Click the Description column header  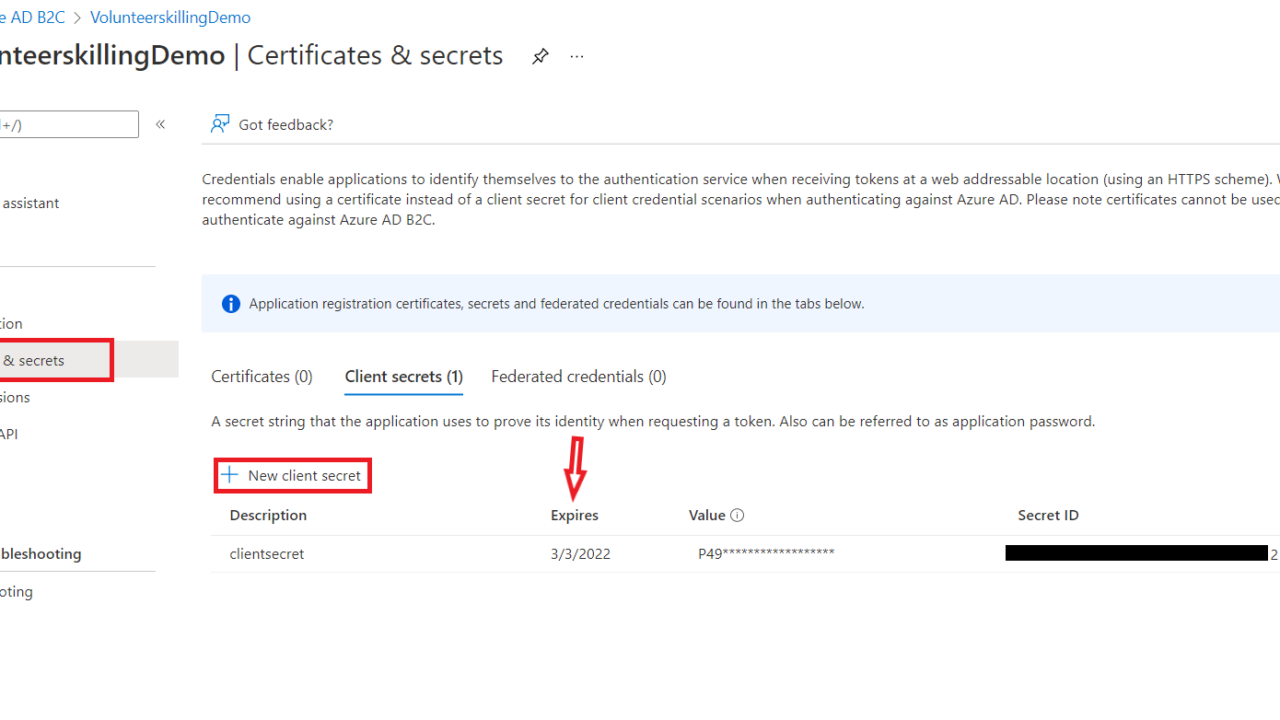[x=268, y=516]
